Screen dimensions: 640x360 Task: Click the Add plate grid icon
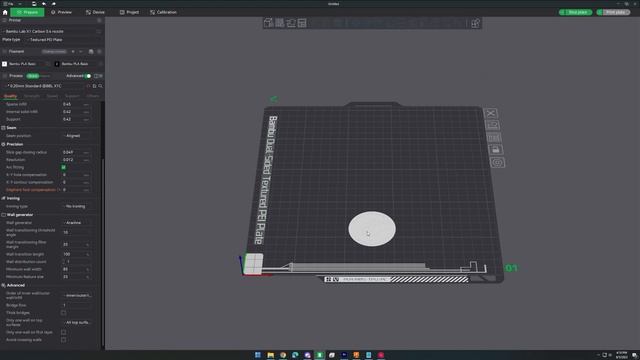pos(280,23)
